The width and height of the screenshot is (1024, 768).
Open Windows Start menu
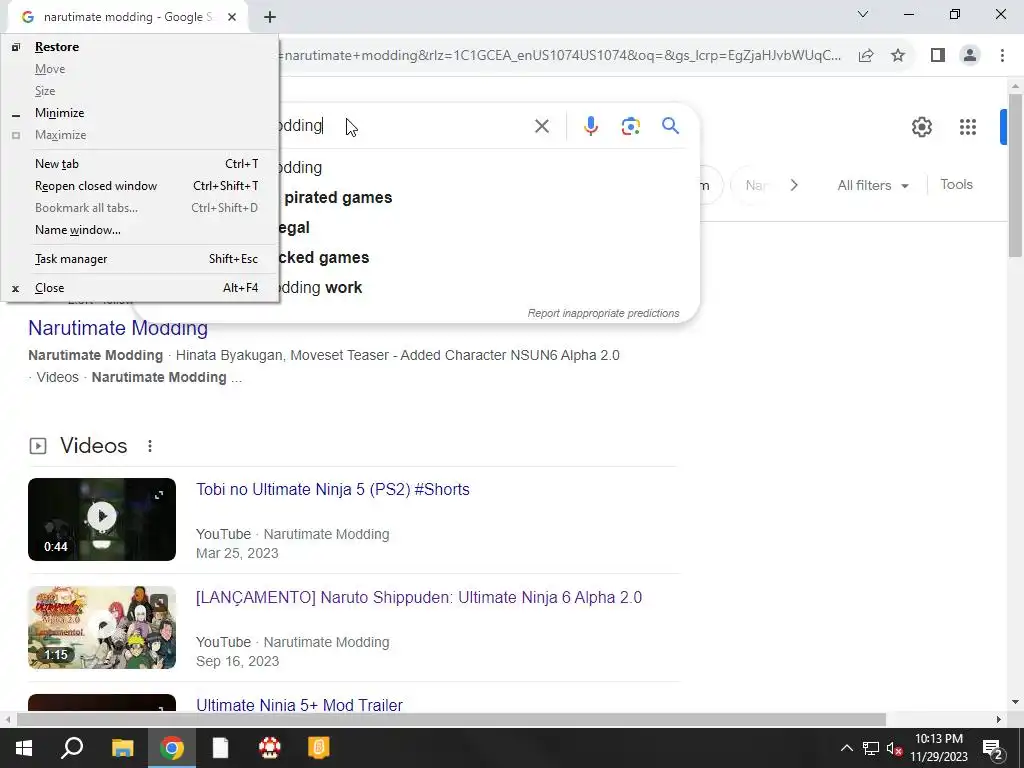click(24, 748)
